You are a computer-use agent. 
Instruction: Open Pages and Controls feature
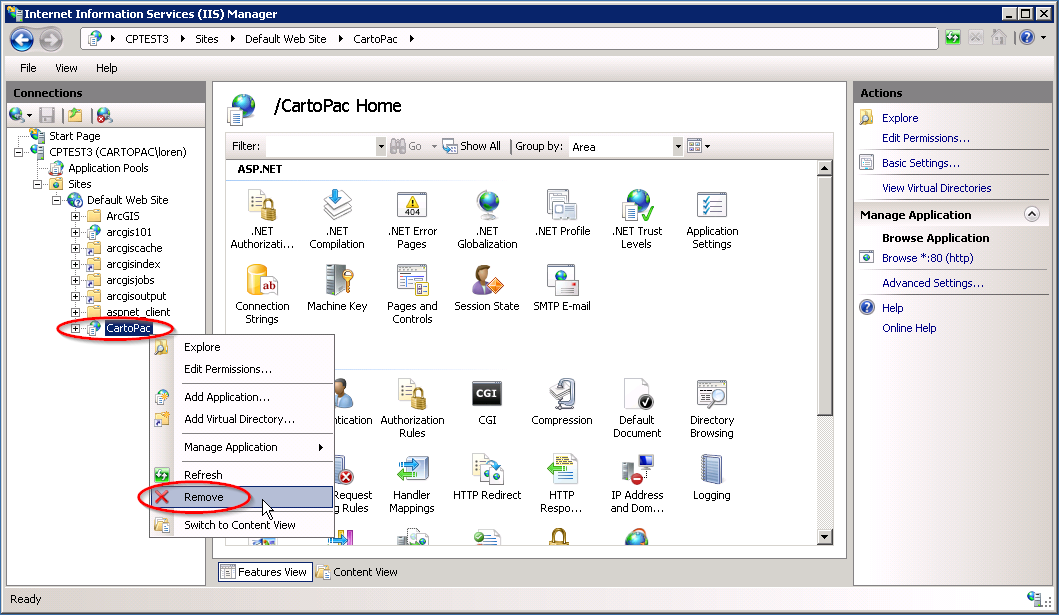point(412,294)
